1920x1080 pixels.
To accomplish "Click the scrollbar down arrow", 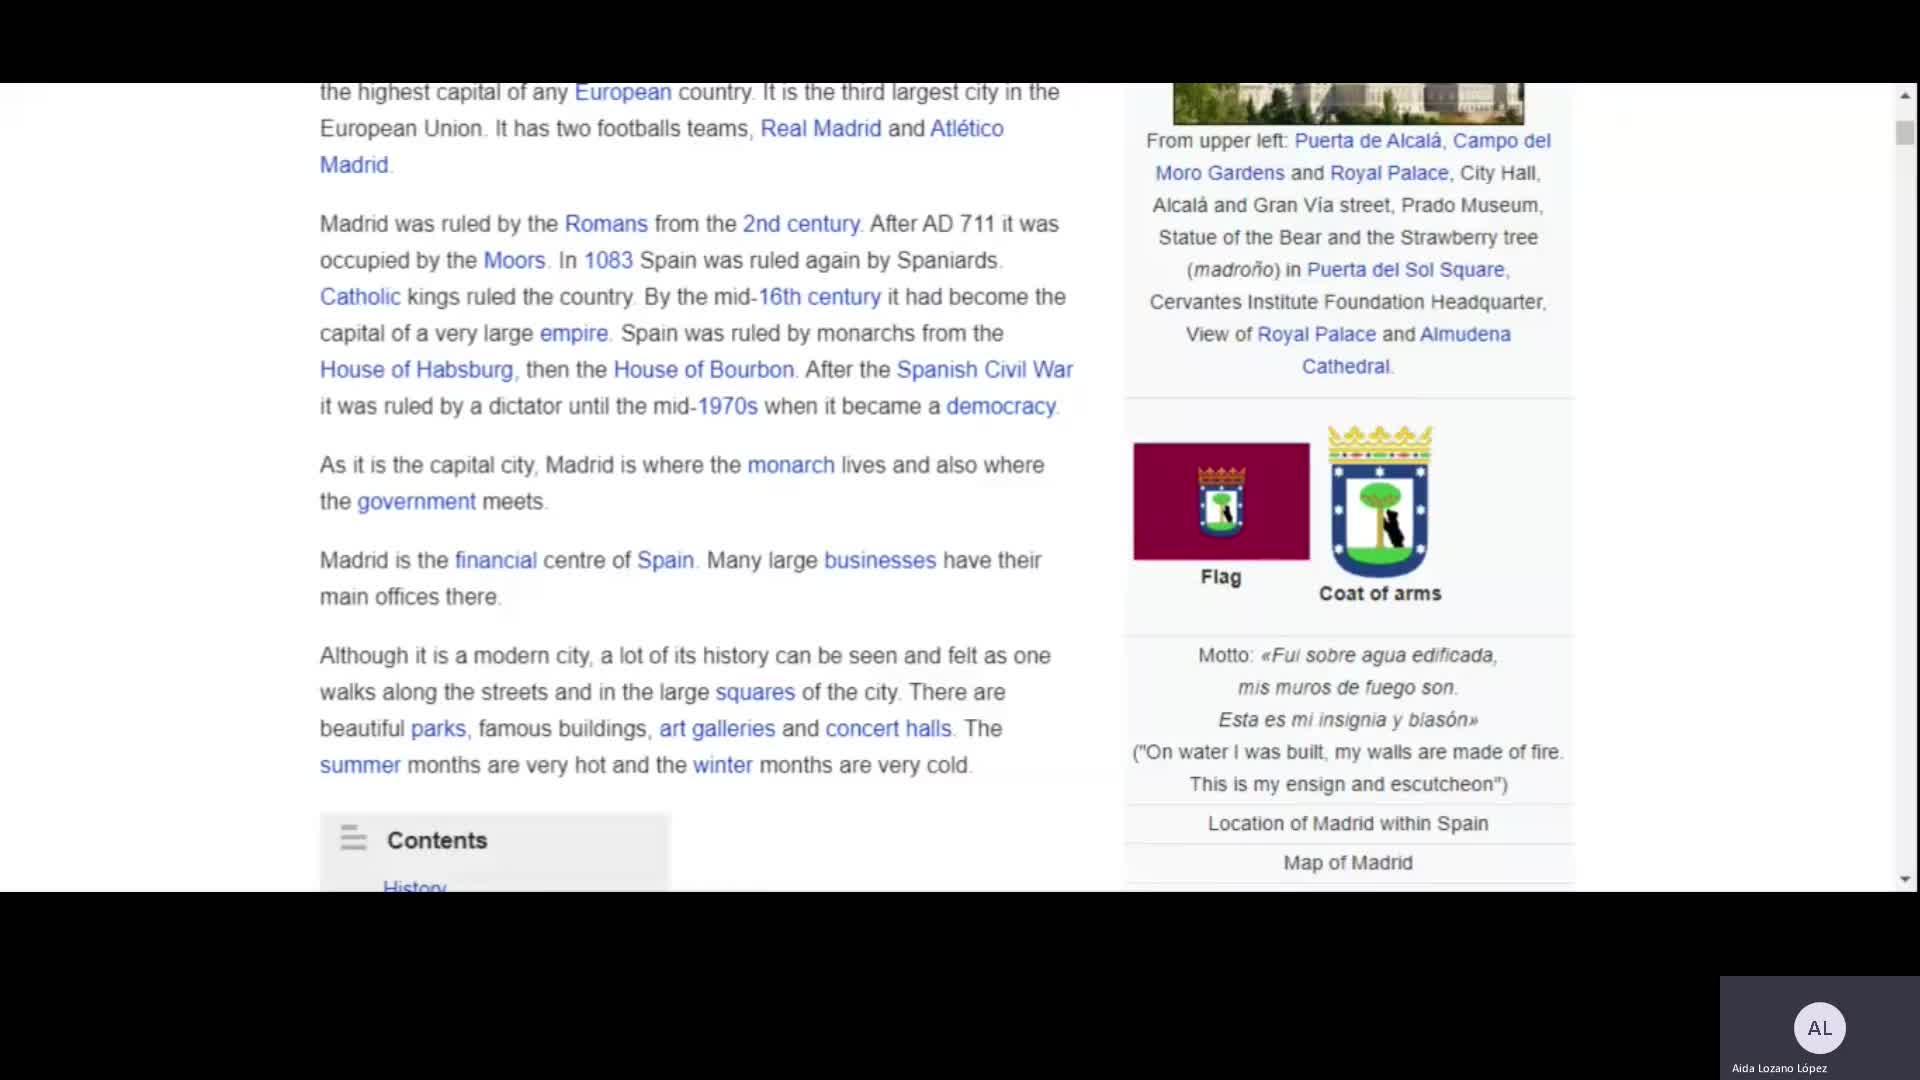I will [x=1904, y=879].
